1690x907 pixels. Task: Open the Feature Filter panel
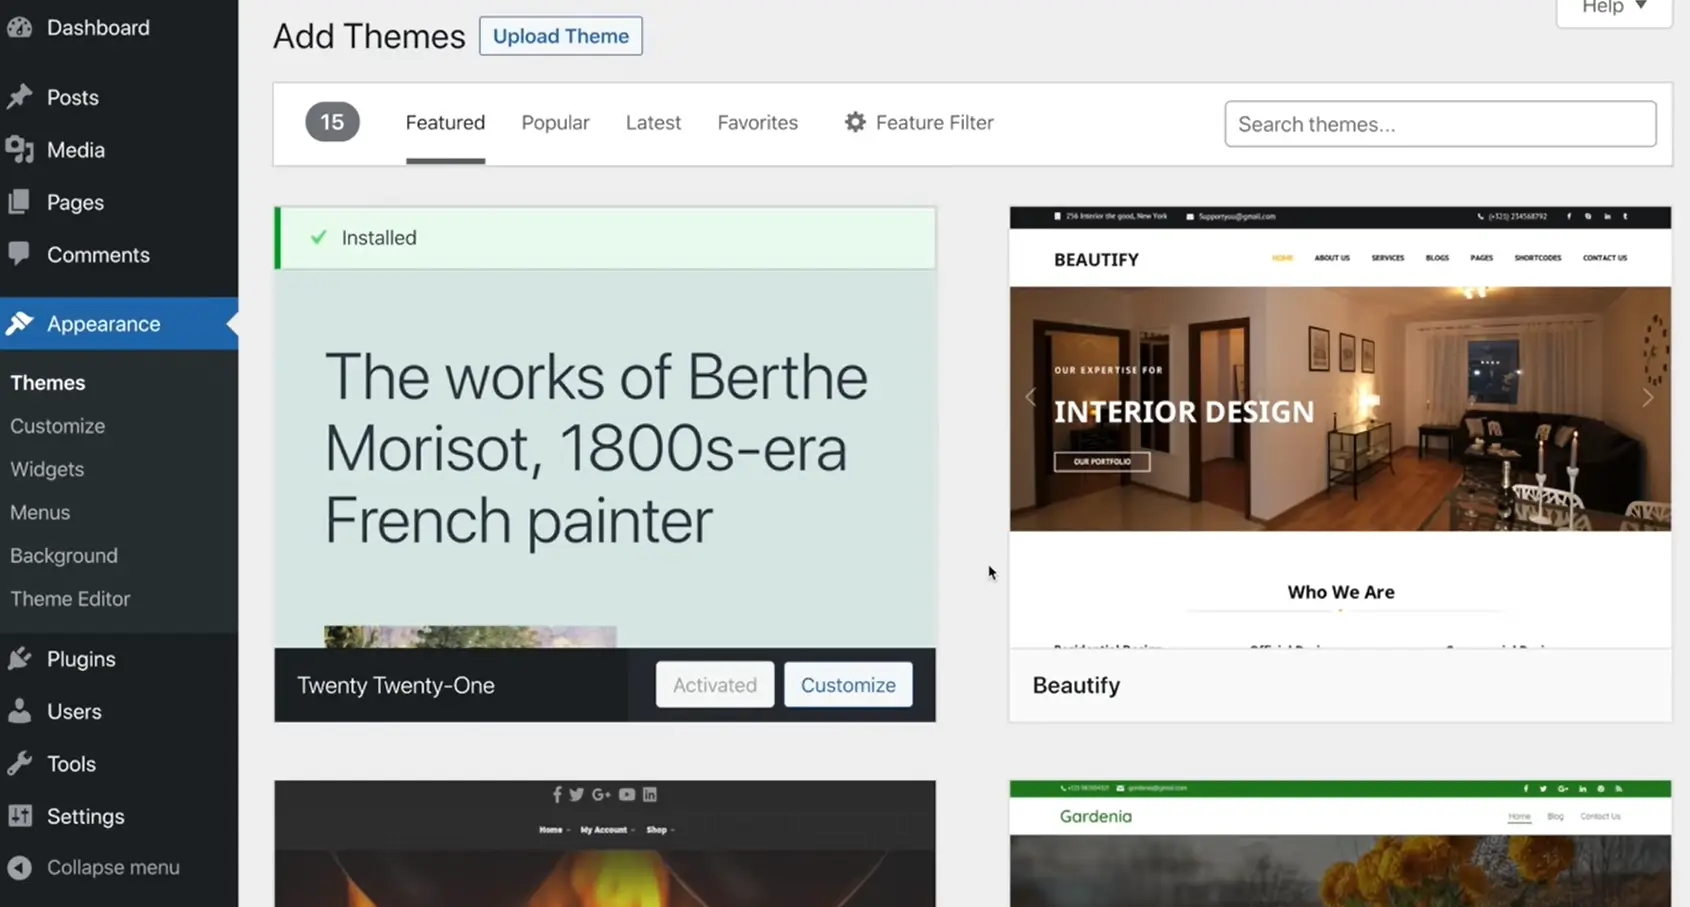[919, 123]
